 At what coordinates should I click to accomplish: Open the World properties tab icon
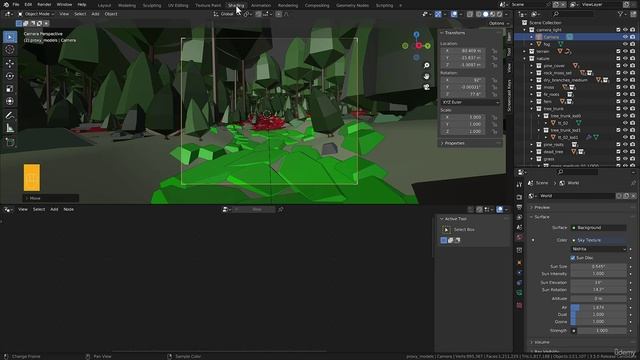point(519,238)
